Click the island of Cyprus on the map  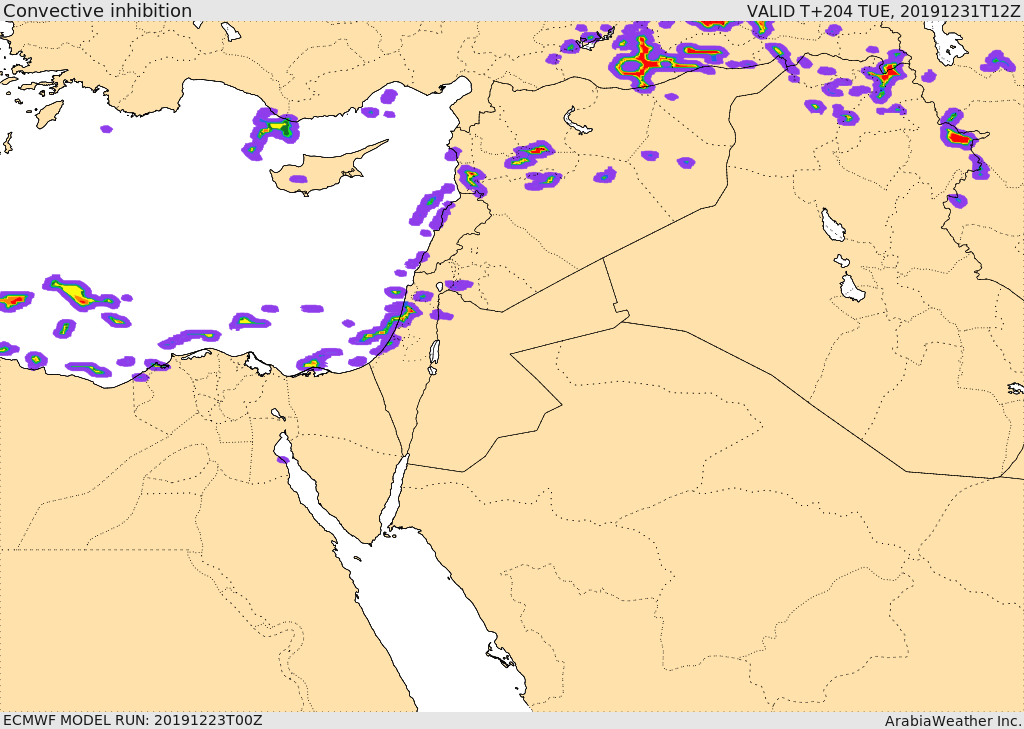321,170
